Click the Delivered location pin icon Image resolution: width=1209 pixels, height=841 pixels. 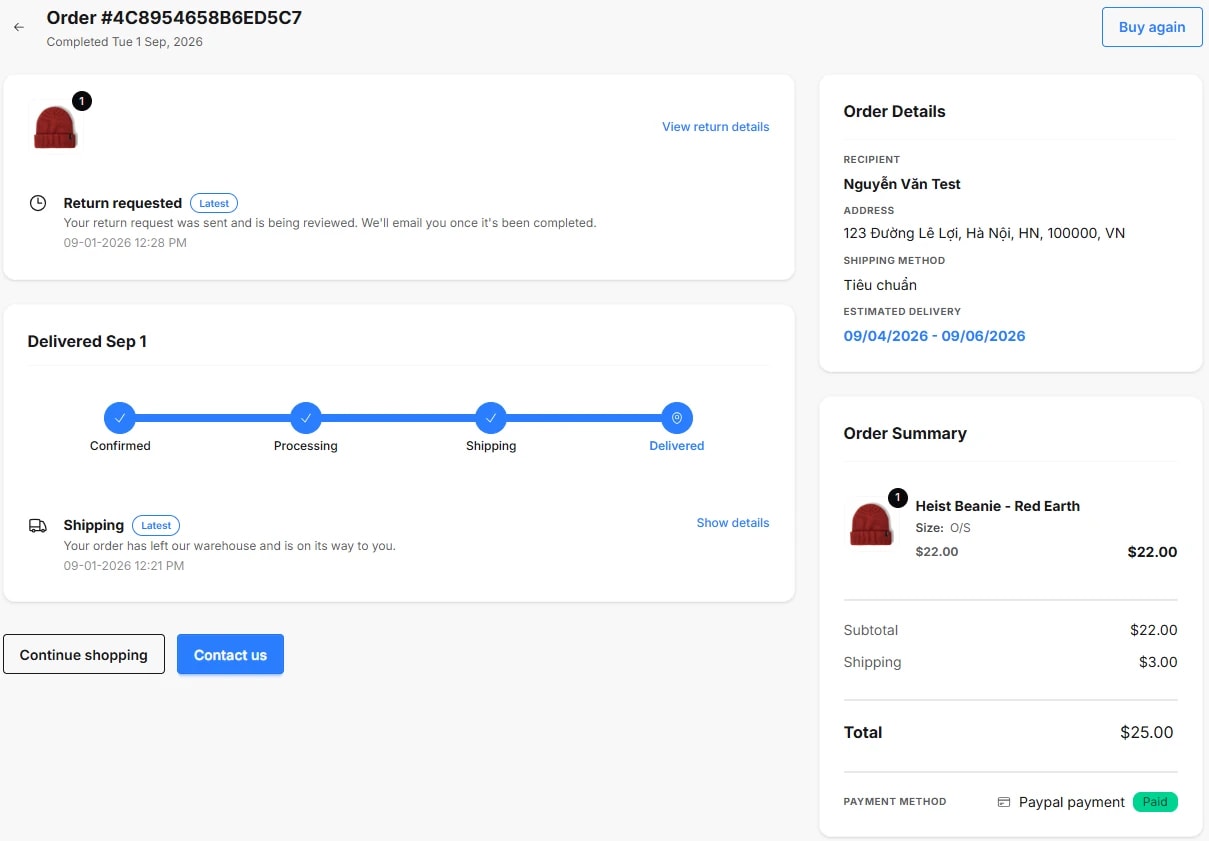tap(677, 418)
